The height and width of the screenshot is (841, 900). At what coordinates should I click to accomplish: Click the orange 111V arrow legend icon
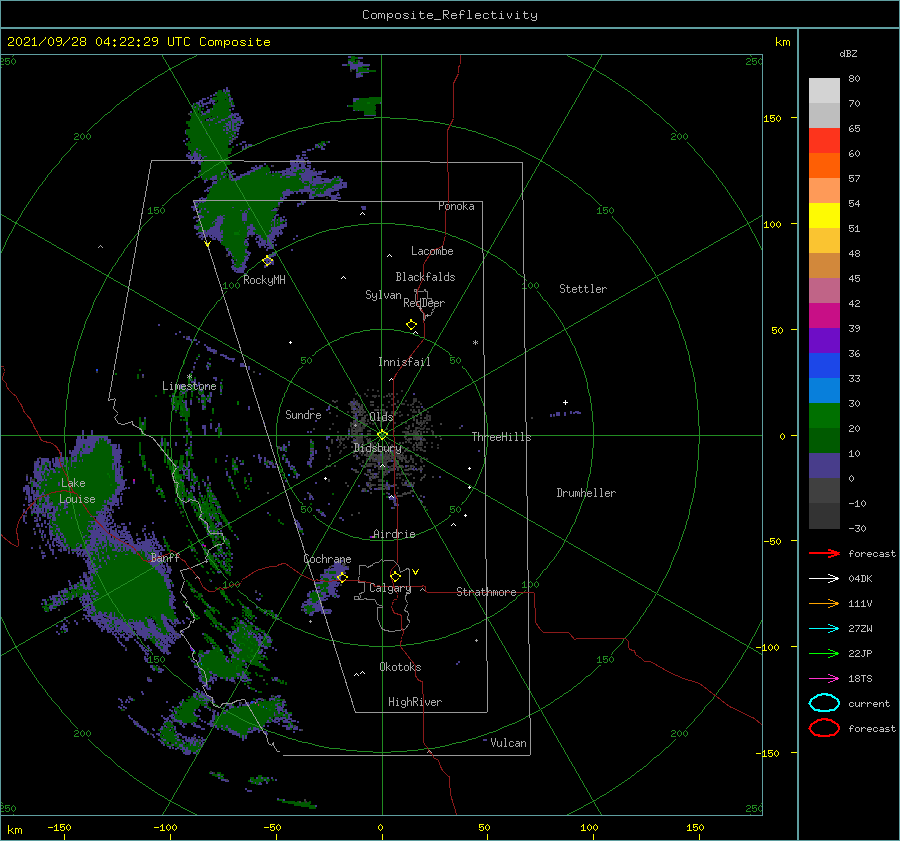pyautogui.click(x=824, y=603)
